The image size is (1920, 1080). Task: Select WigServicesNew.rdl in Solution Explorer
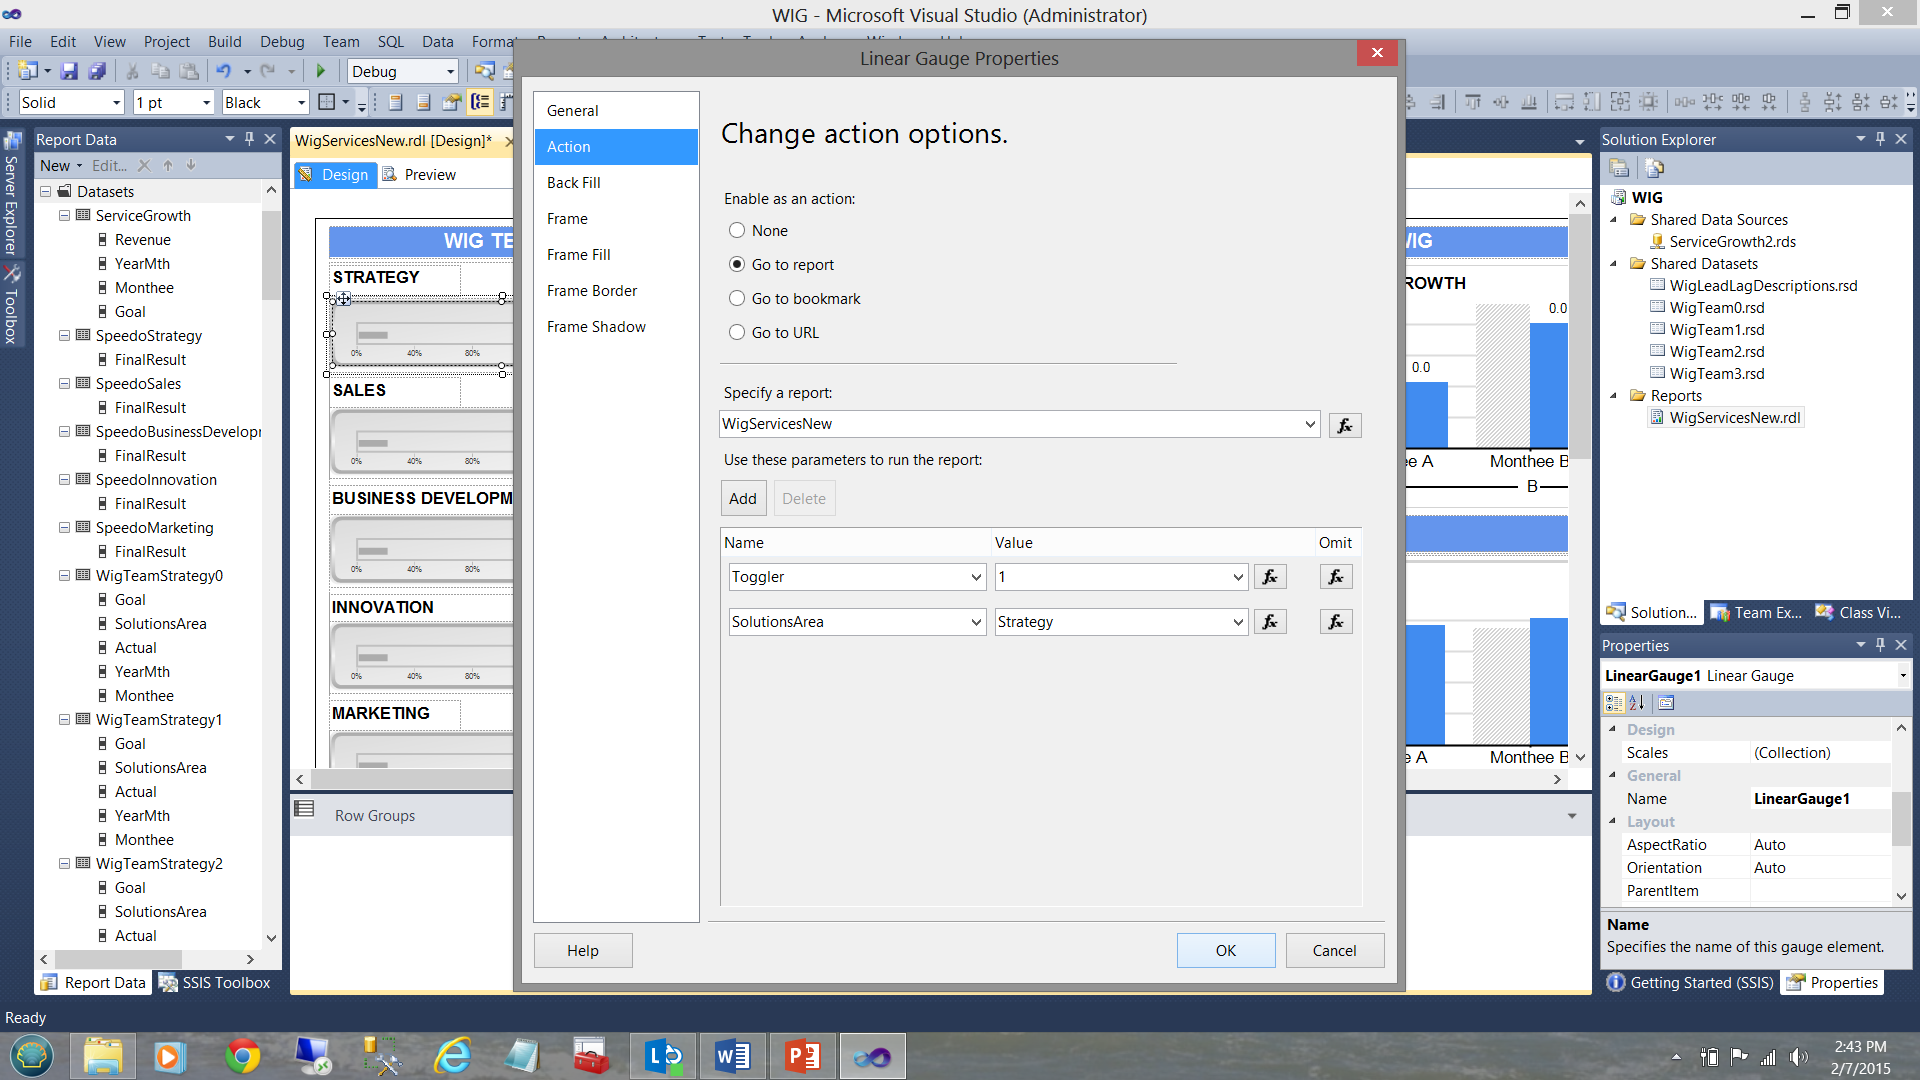pyautogui.click(x=1734, y=418)
